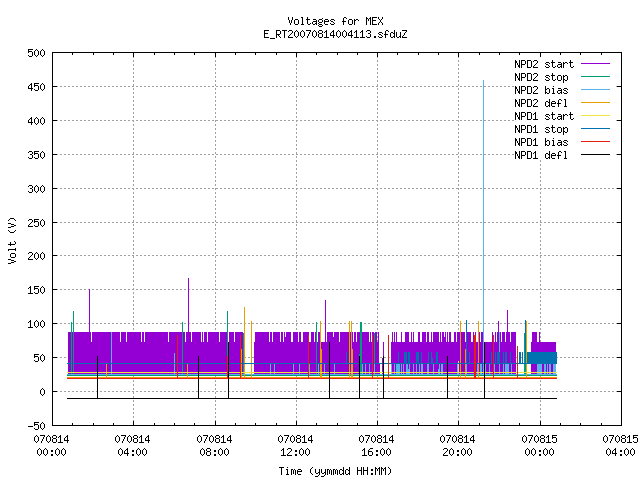Select the NPD1 bias legend label
The height and width of the screenshot is (480, 640).
pyautogui.click(x=541, y=142)
